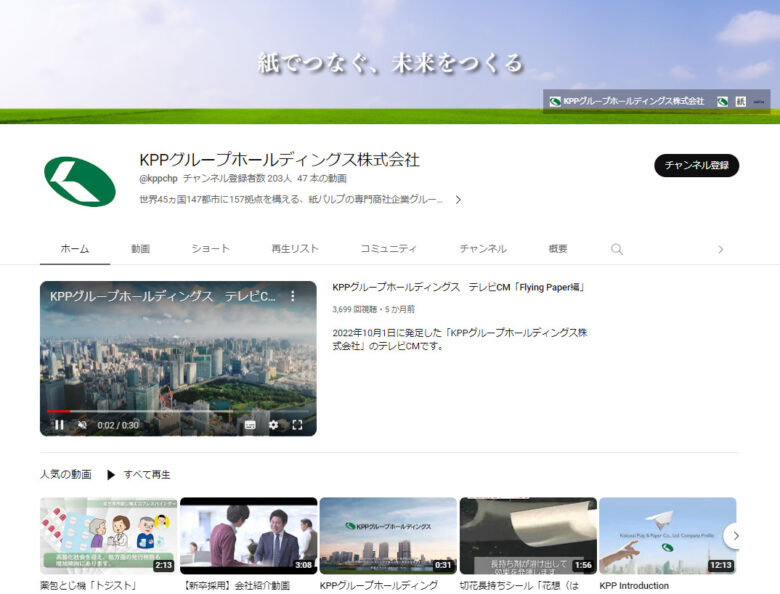Click the 人気の動画 section heading
Image resolution: width=780 pixels, height=594 pixels.
coord(66,475)
